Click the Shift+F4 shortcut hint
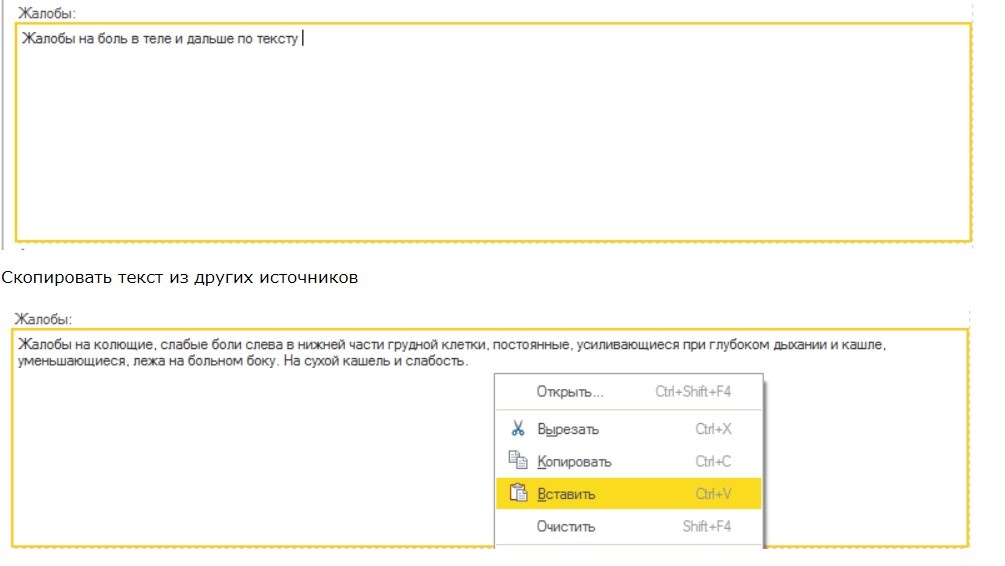 click(x=706, y=526)
